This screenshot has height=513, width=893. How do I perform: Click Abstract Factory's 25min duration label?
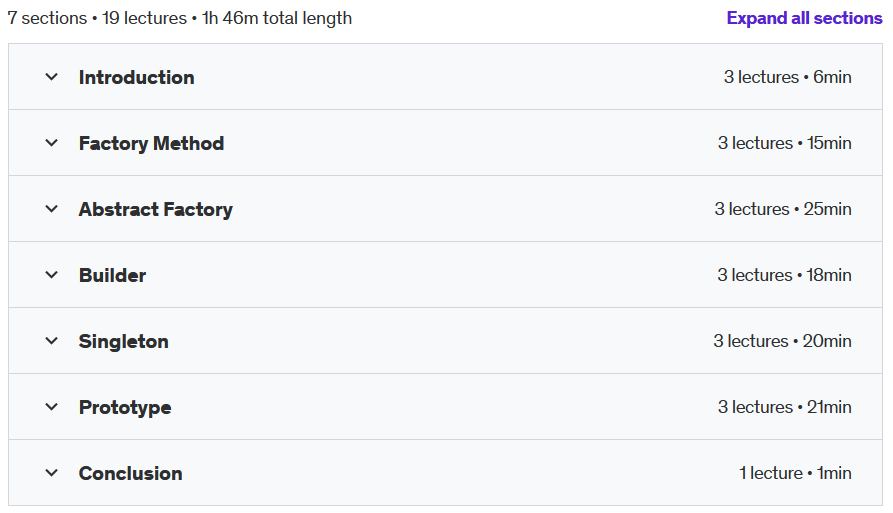828,209
